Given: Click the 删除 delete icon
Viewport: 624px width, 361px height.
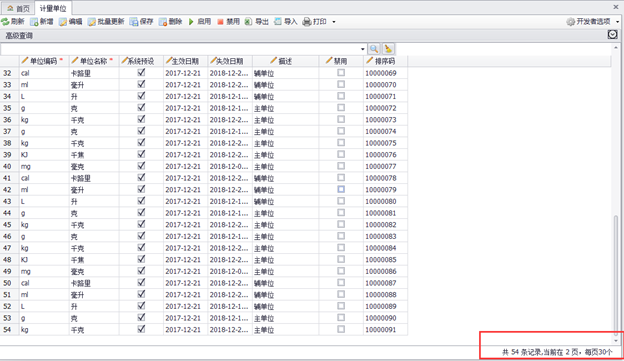Looking at the screenshot, I should point(163,21).
